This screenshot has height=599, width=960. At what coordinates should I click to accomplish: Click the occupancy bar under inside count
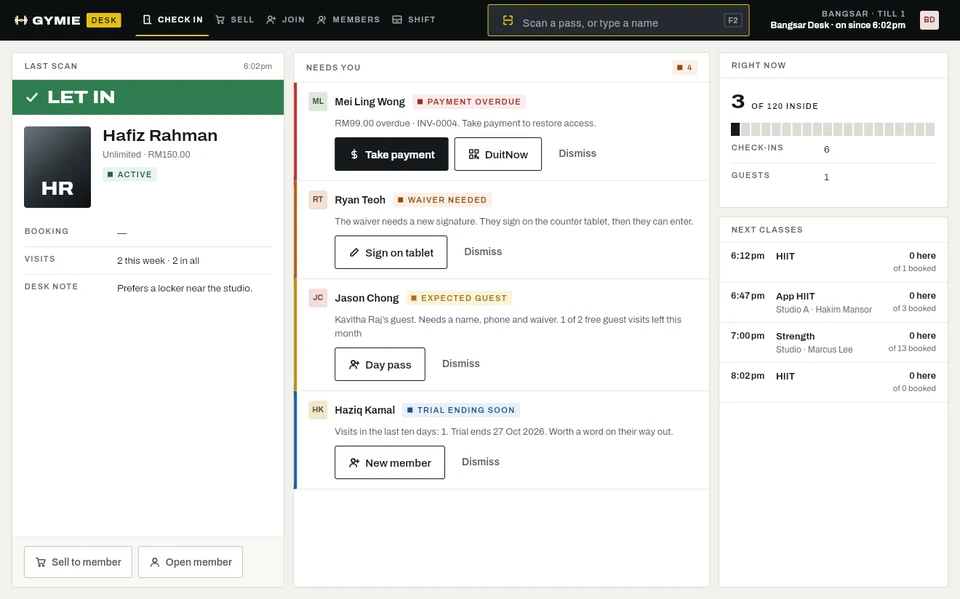(833, 129)
